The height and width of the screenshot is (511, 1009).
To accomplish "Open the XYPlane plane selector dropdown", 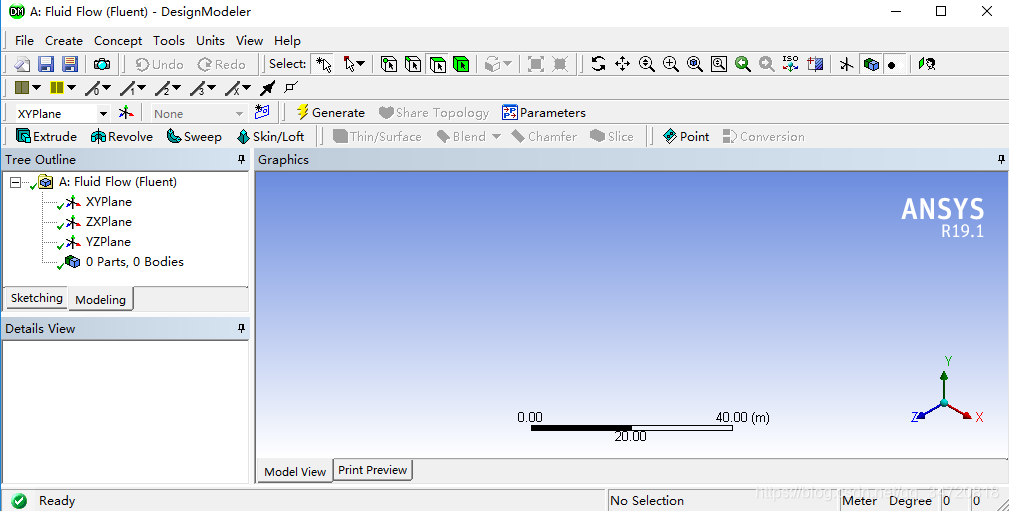I will 103,114.
